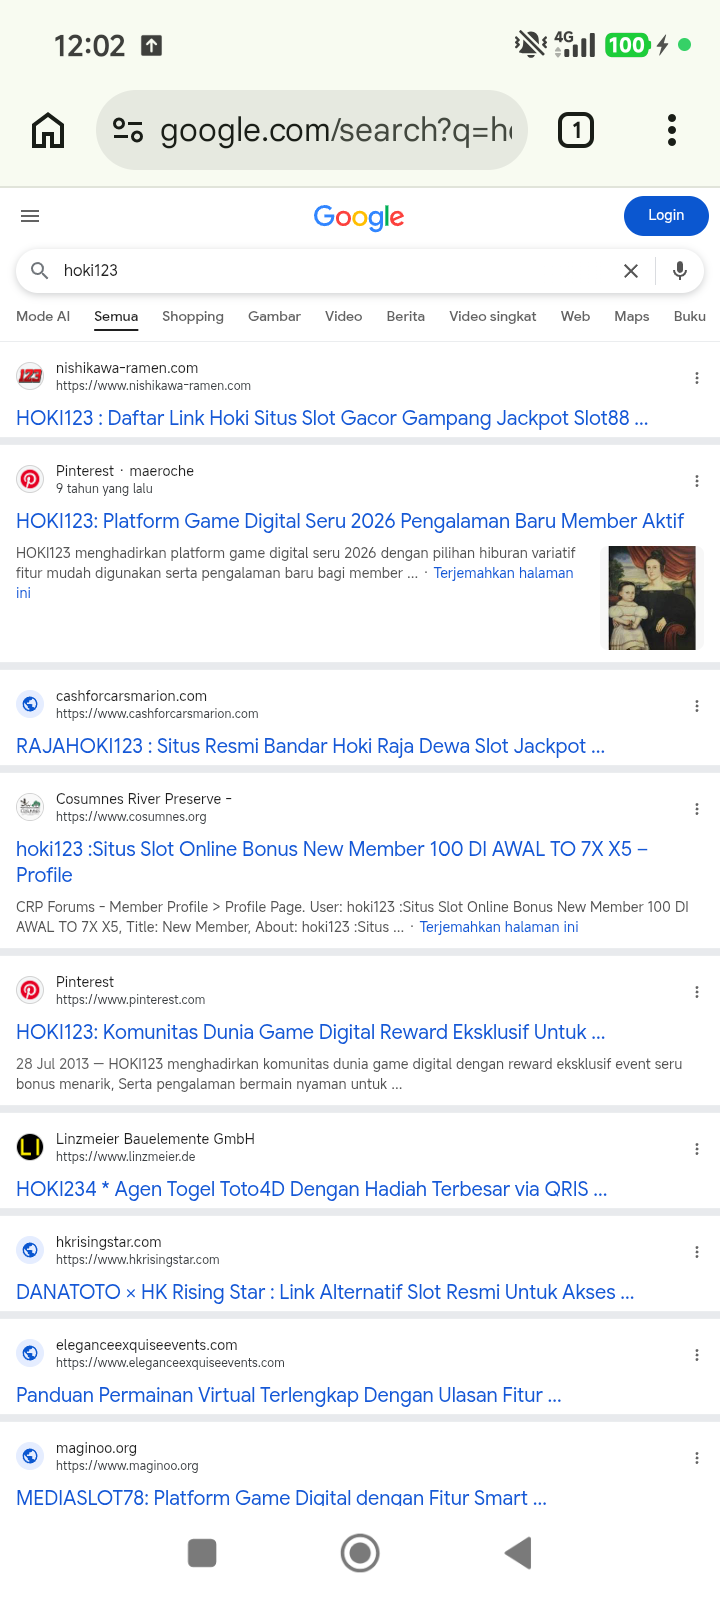
Task: Tap Android recent apps square button
Action: 202,1553
